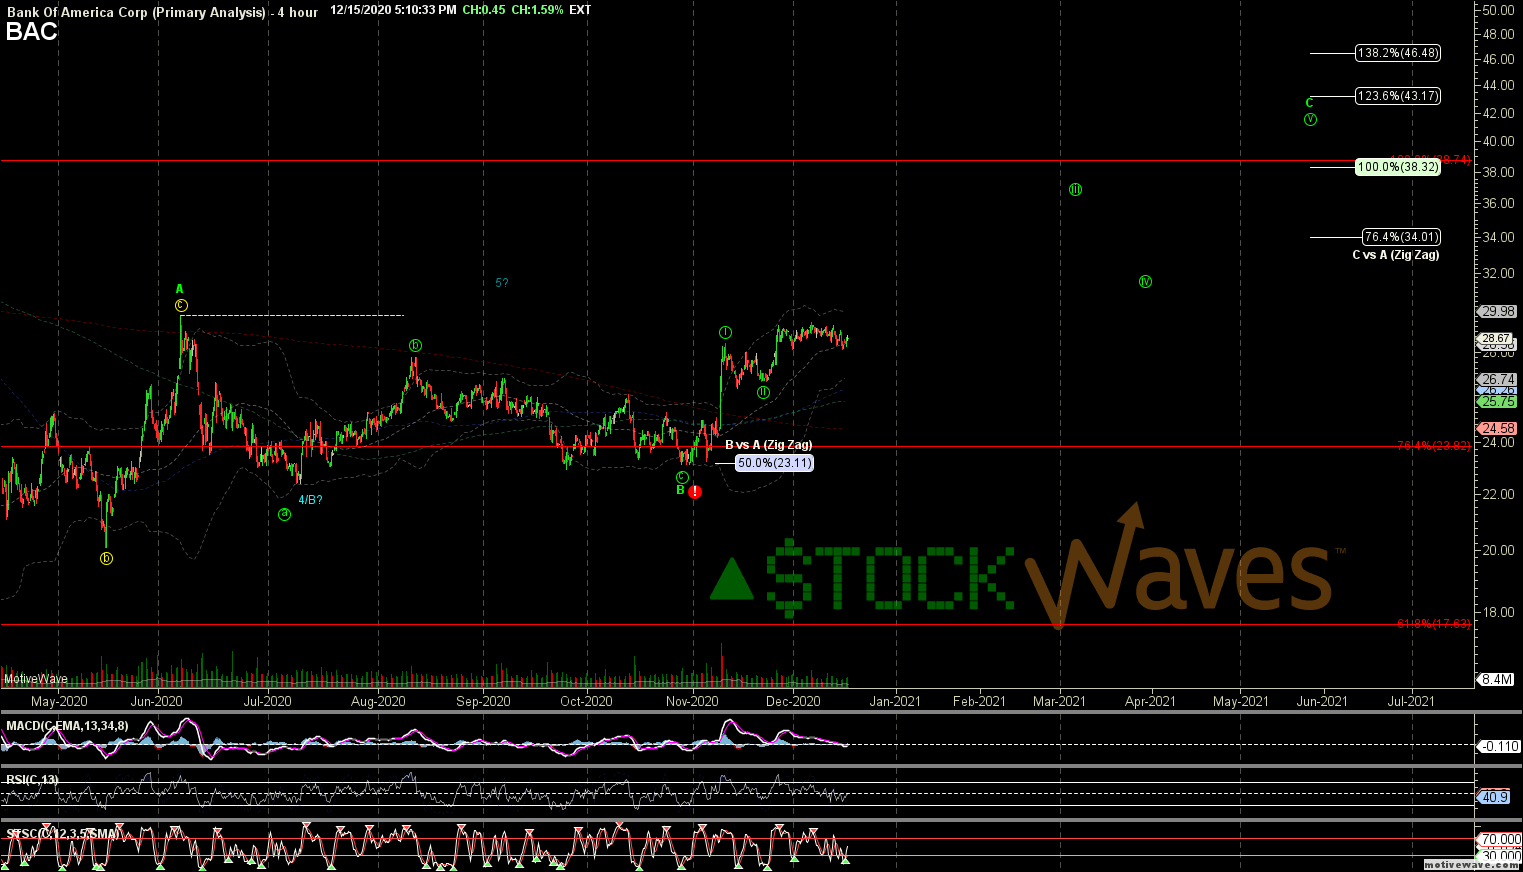Click red 61.8%(17.63) level label
This screenshot has width=1523, height=872.
point(1434,624)
